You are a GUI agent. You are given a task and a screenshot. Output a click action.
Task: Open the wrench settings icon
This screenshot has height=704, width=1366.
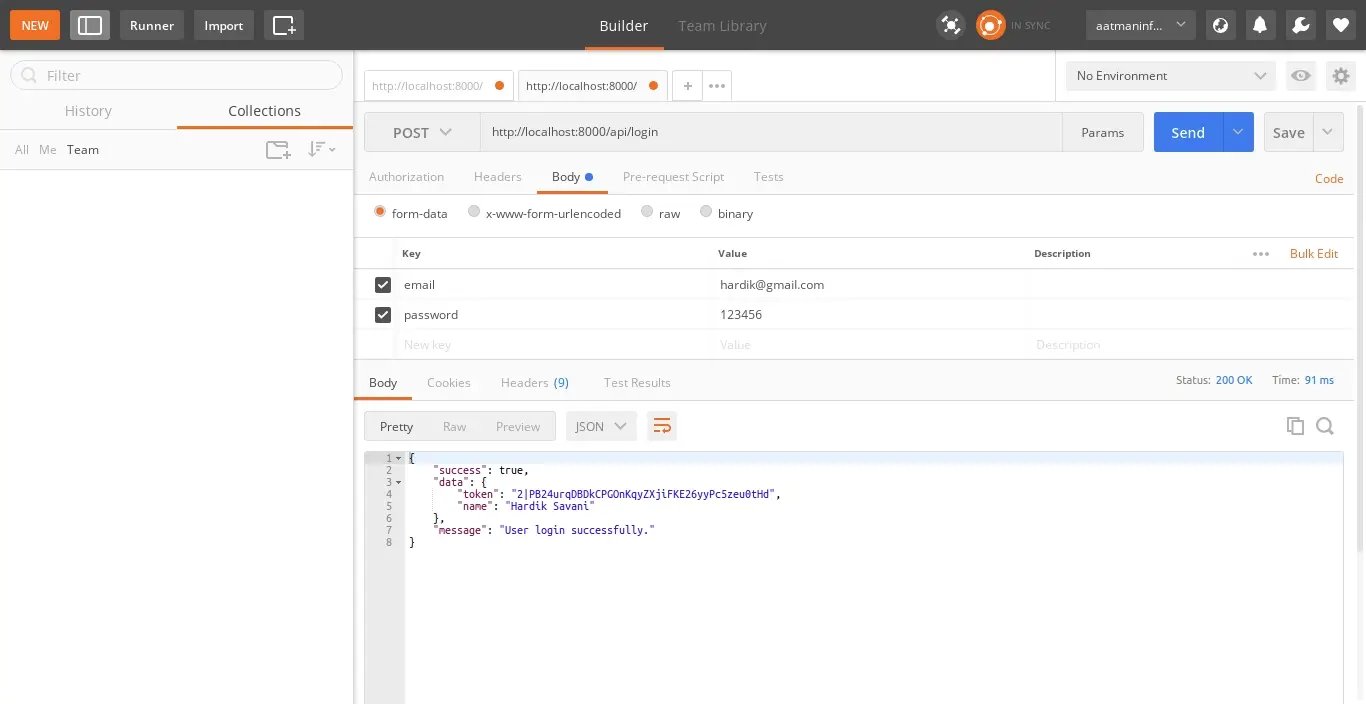click(x=1300, y=25)
